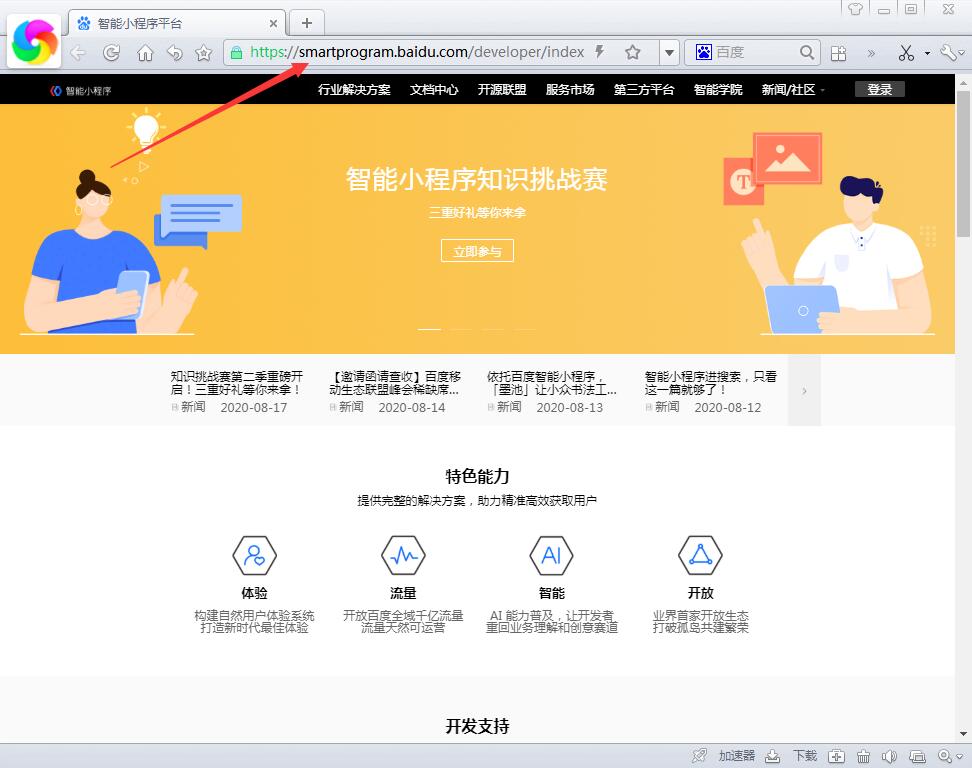
Task: Click the 360 browser logo avatar
Action: pyautogui.click(x=35, y=41)
